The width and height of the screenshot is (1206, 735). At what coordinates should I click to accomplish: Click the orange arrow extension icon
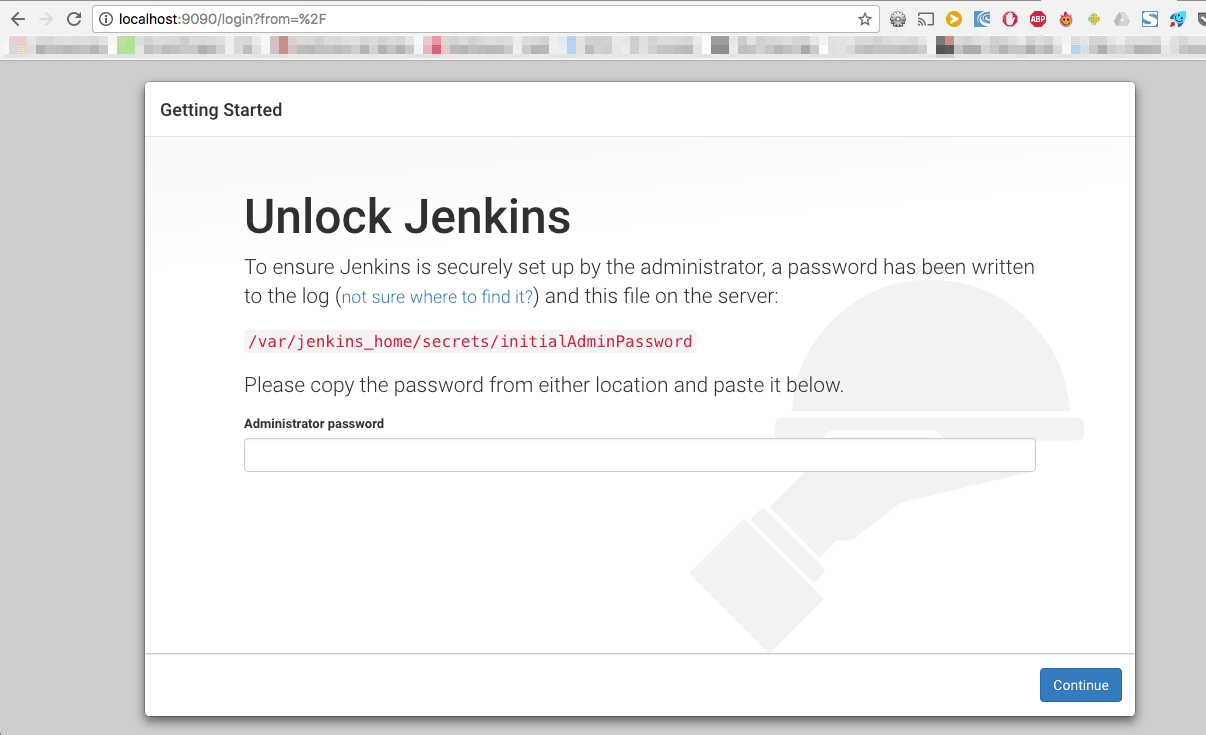(954, 19)
